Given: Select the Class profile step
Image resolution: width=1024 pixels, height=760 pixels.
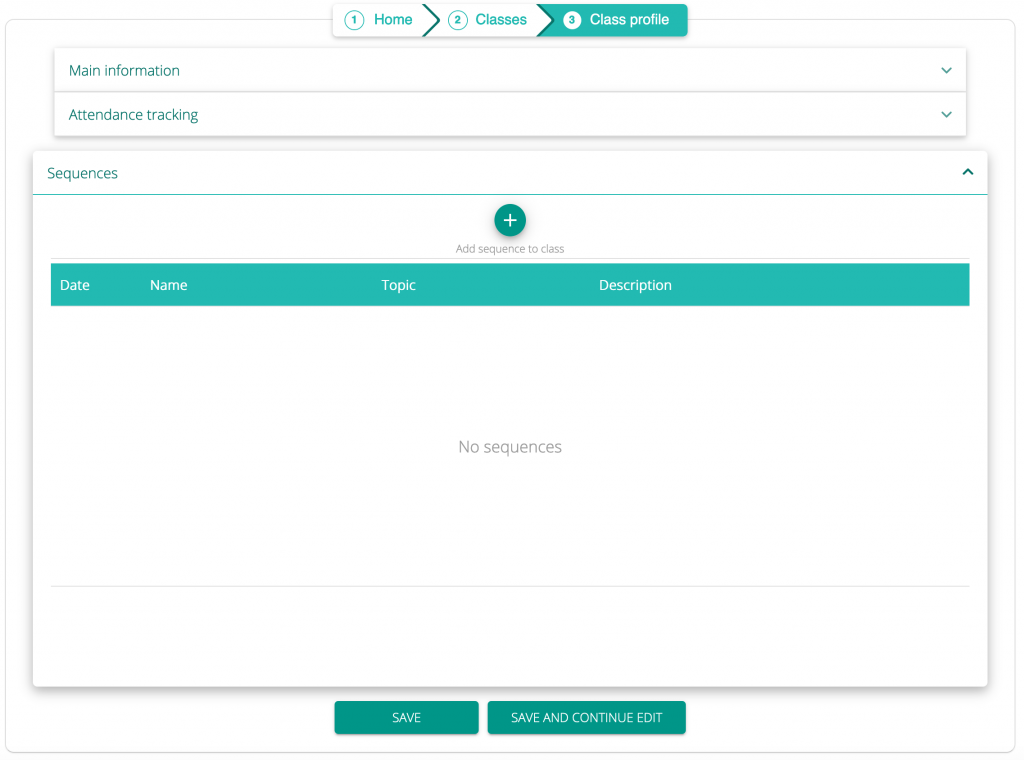Looking at the screenshot, I should [x=624, y=19].
